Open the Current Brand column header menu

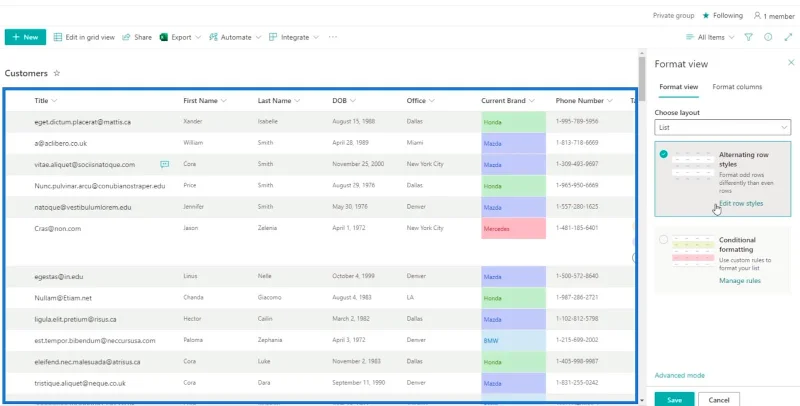pos(508,101)
